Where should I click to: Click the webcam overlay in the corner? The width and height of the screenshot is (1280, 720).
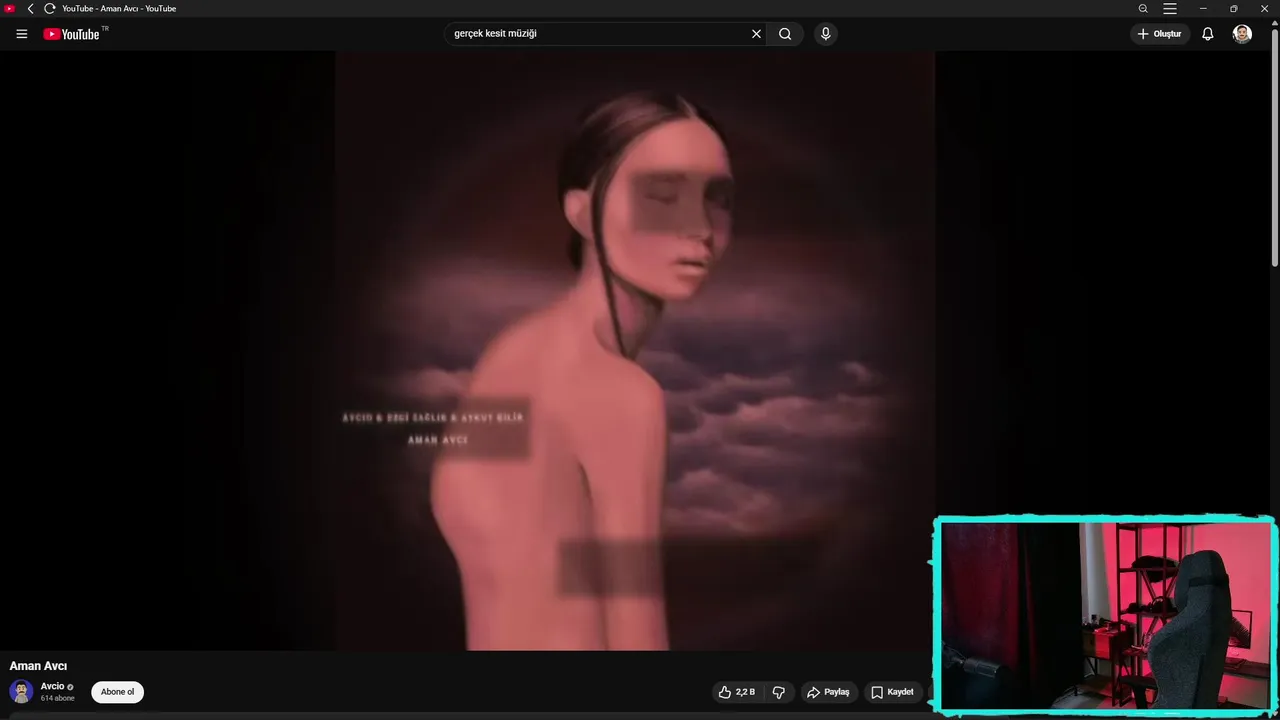[1105, 616]
